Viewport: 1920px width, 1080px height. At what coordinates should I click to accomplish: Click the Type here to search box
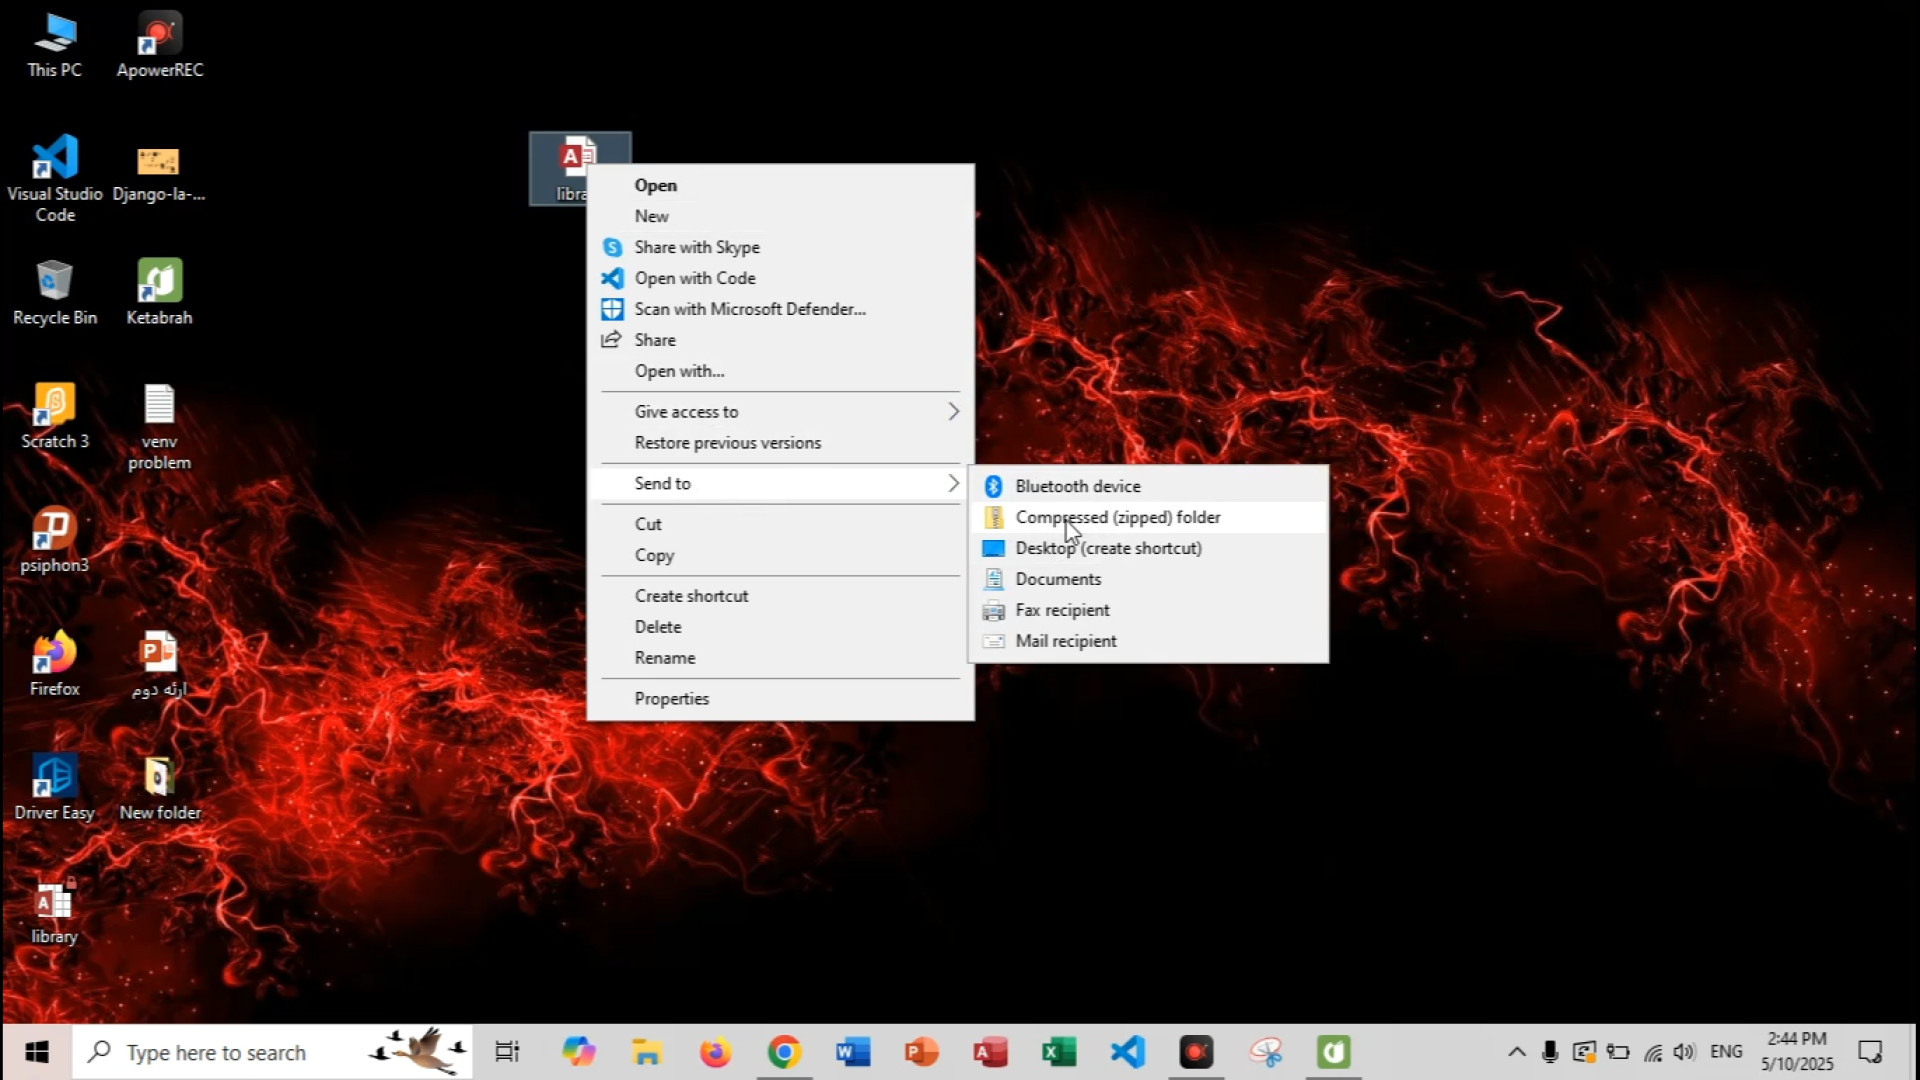tap(215, 1053)
